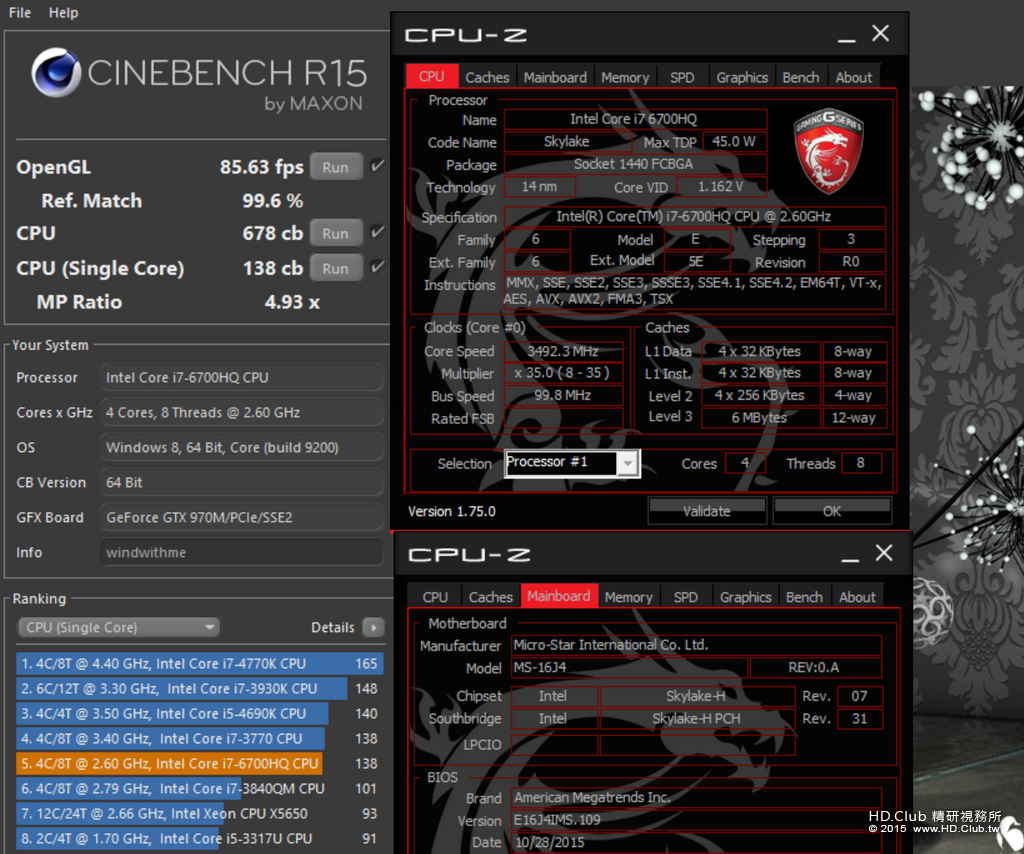Click the Validate button in CPU-Z

coord(707,511)
